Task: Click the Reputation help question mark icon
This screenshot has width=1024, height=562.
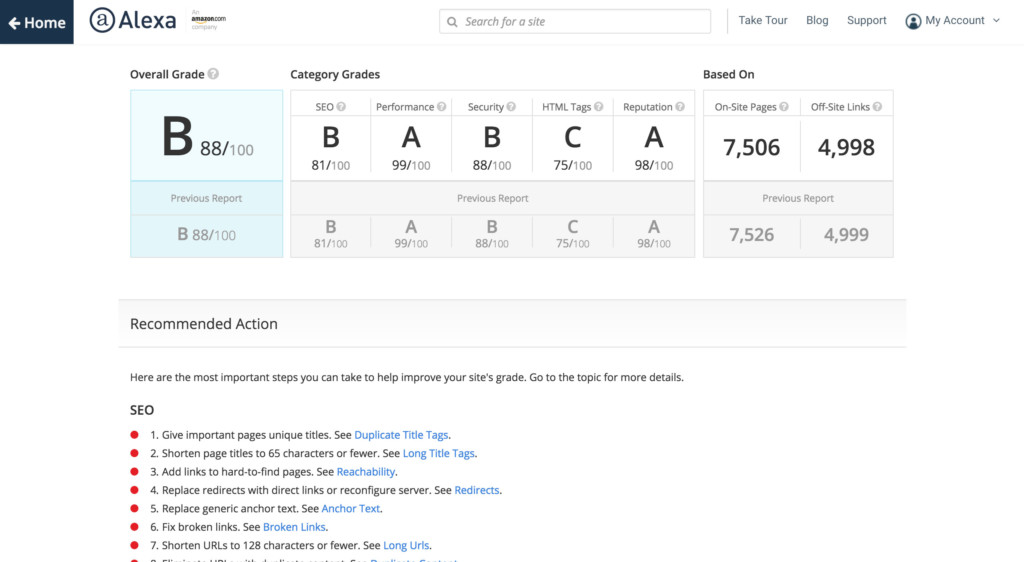Action: (x=680, y=107)
